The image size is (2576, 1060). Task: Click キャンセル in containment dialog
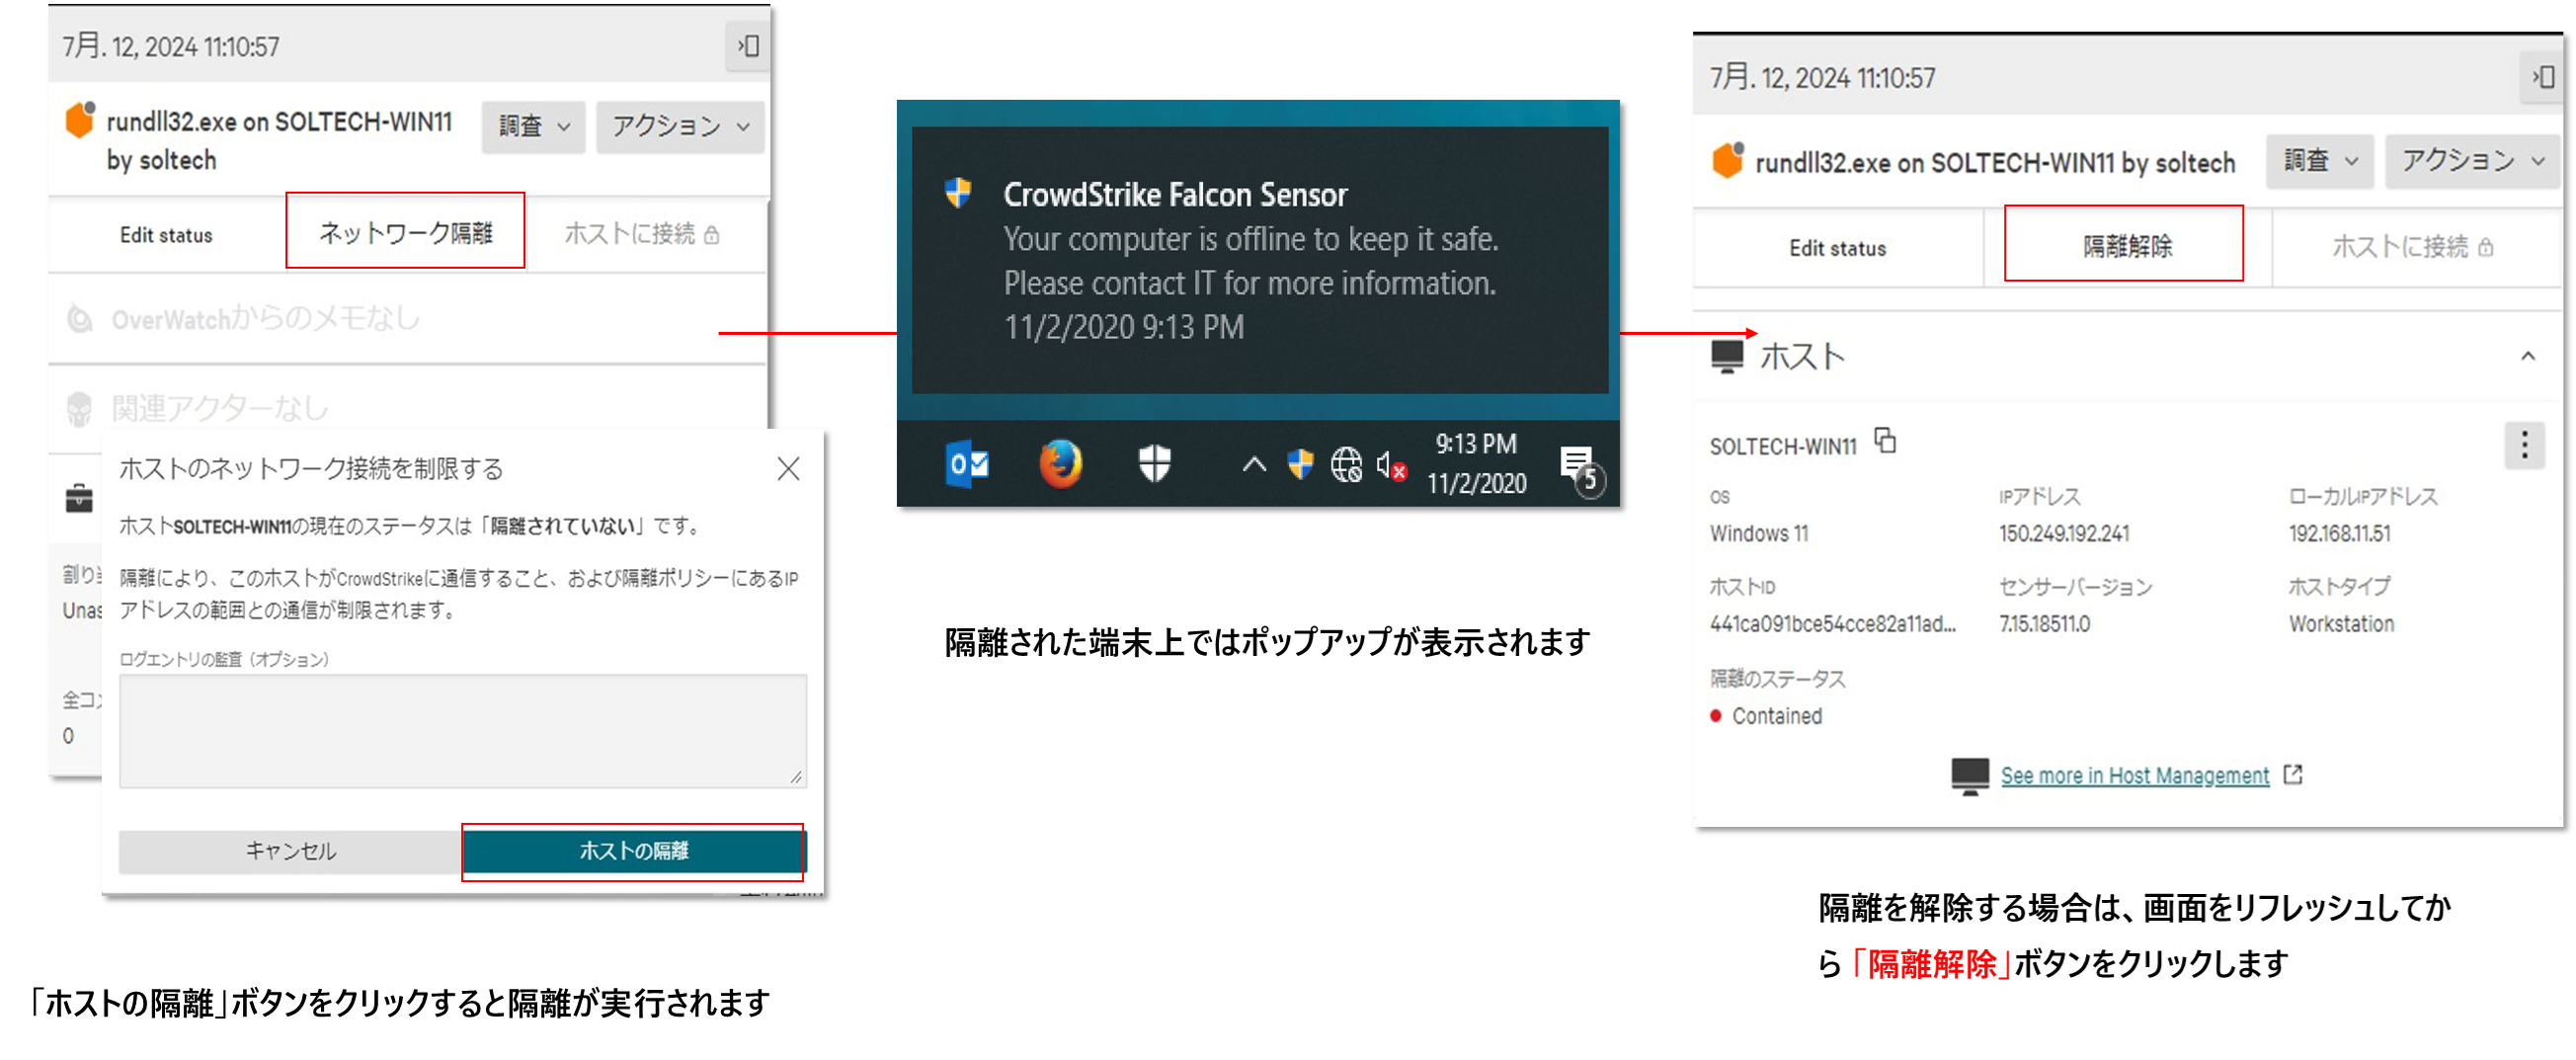coord(290,851)
